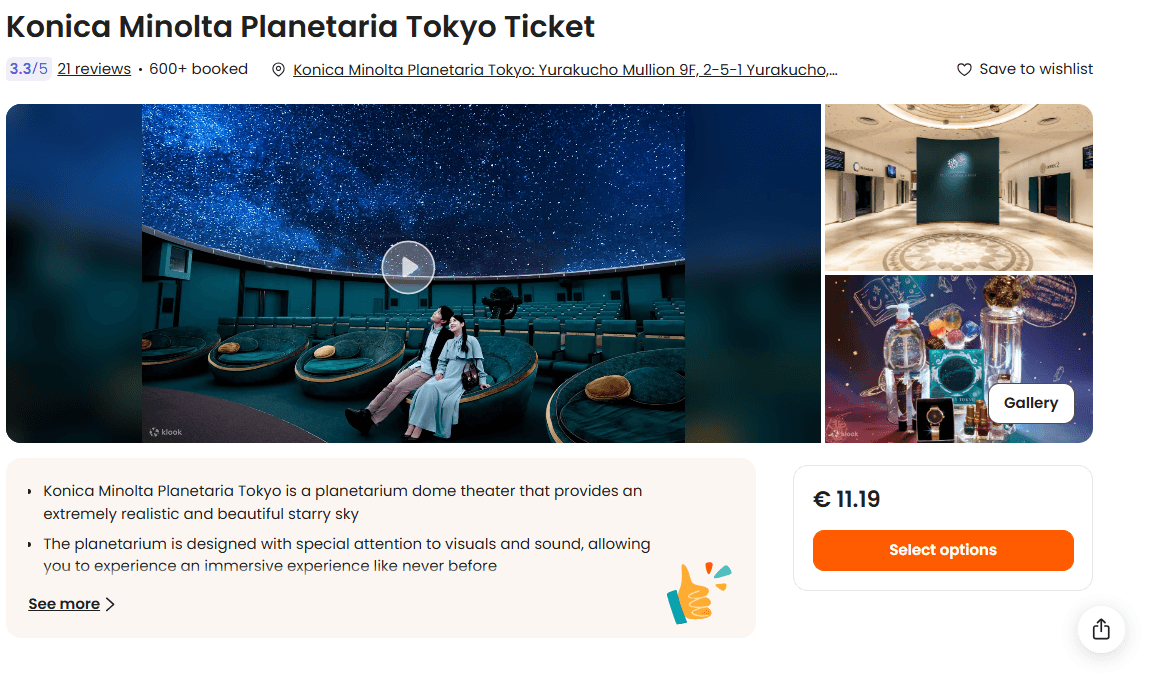Play the planetarium preview video
The width and height of the screenshot is (1153, 673).
point(408,267)
